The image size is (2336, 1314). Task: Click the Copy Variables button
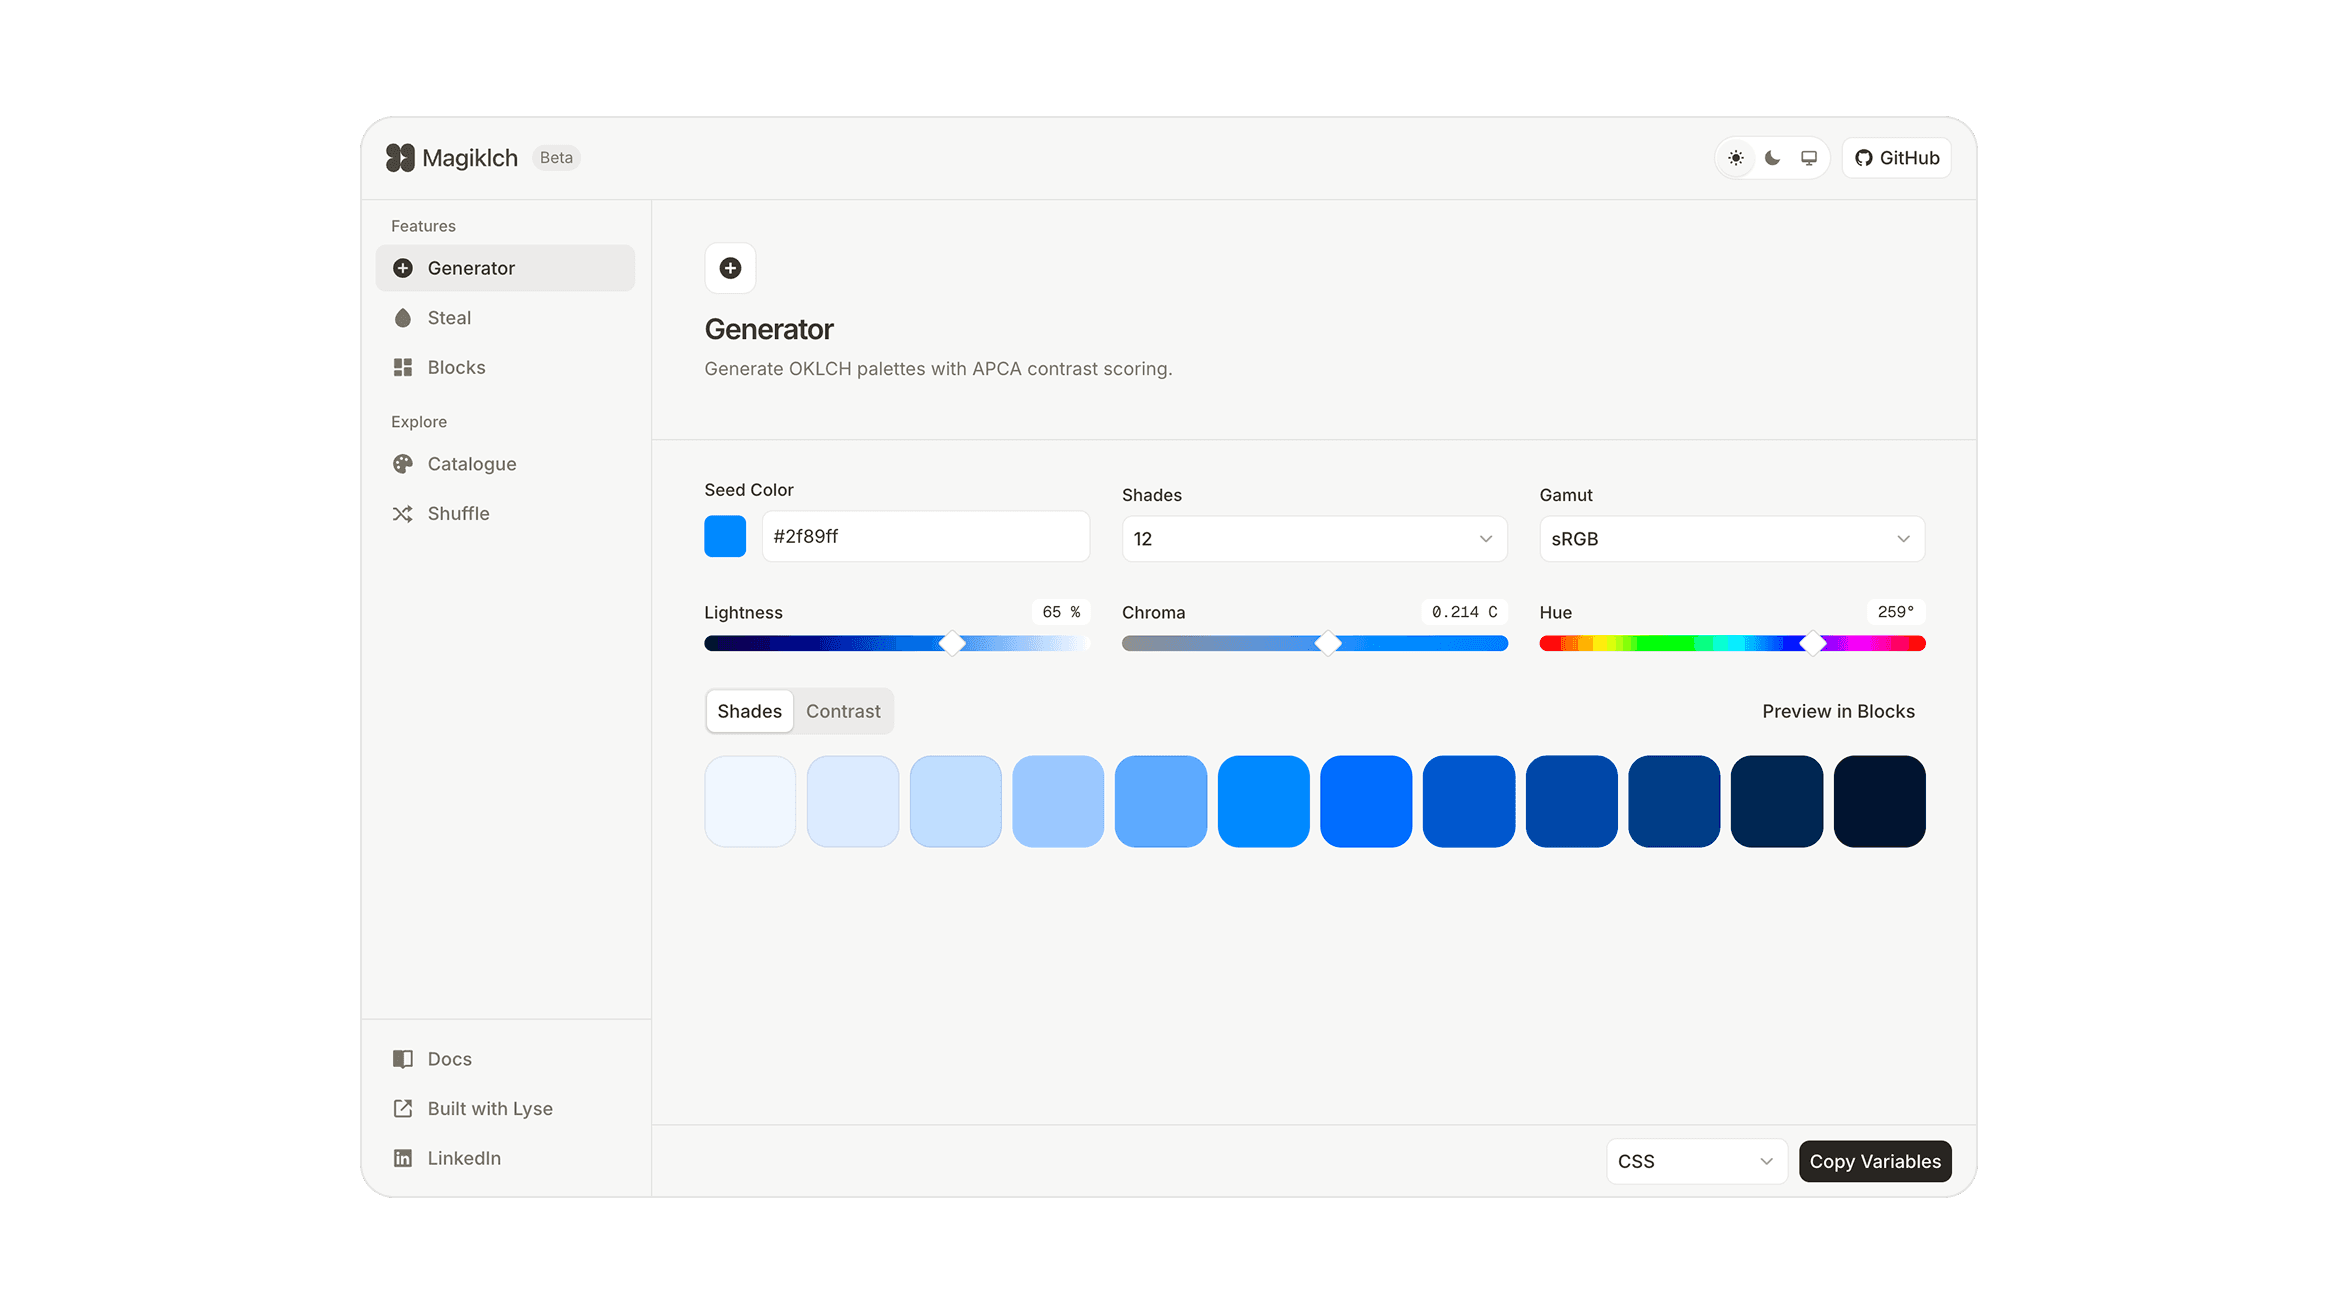(1874, 1161)
